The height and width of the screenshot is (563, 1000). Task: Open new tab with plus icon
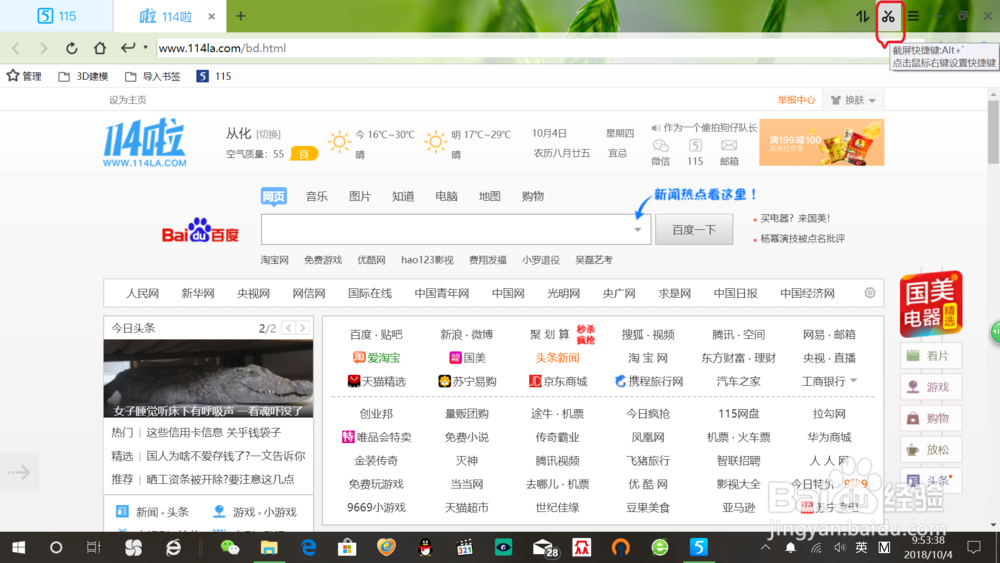click(x=240, y=16)
